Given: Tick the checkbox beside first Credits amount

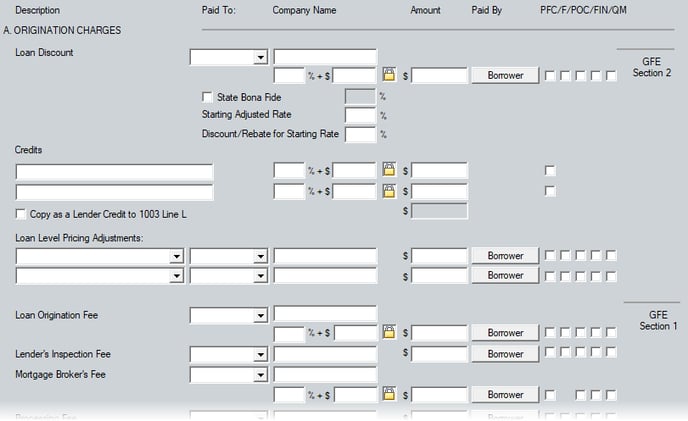Looking at the screenshot, I should (550, 170).
